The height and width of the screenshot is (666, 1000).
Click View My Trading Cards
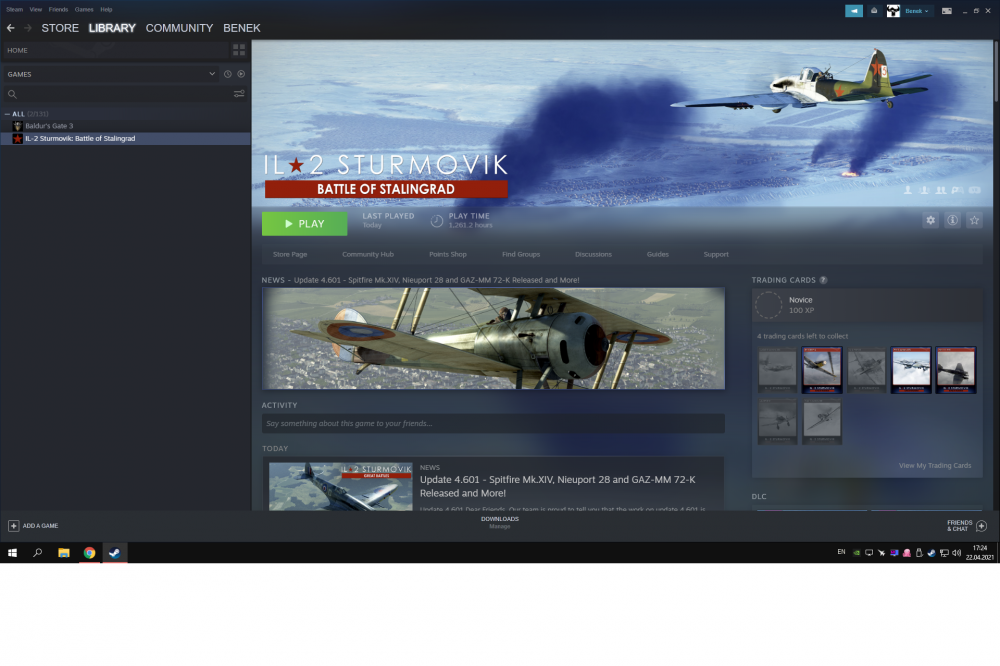935,466
